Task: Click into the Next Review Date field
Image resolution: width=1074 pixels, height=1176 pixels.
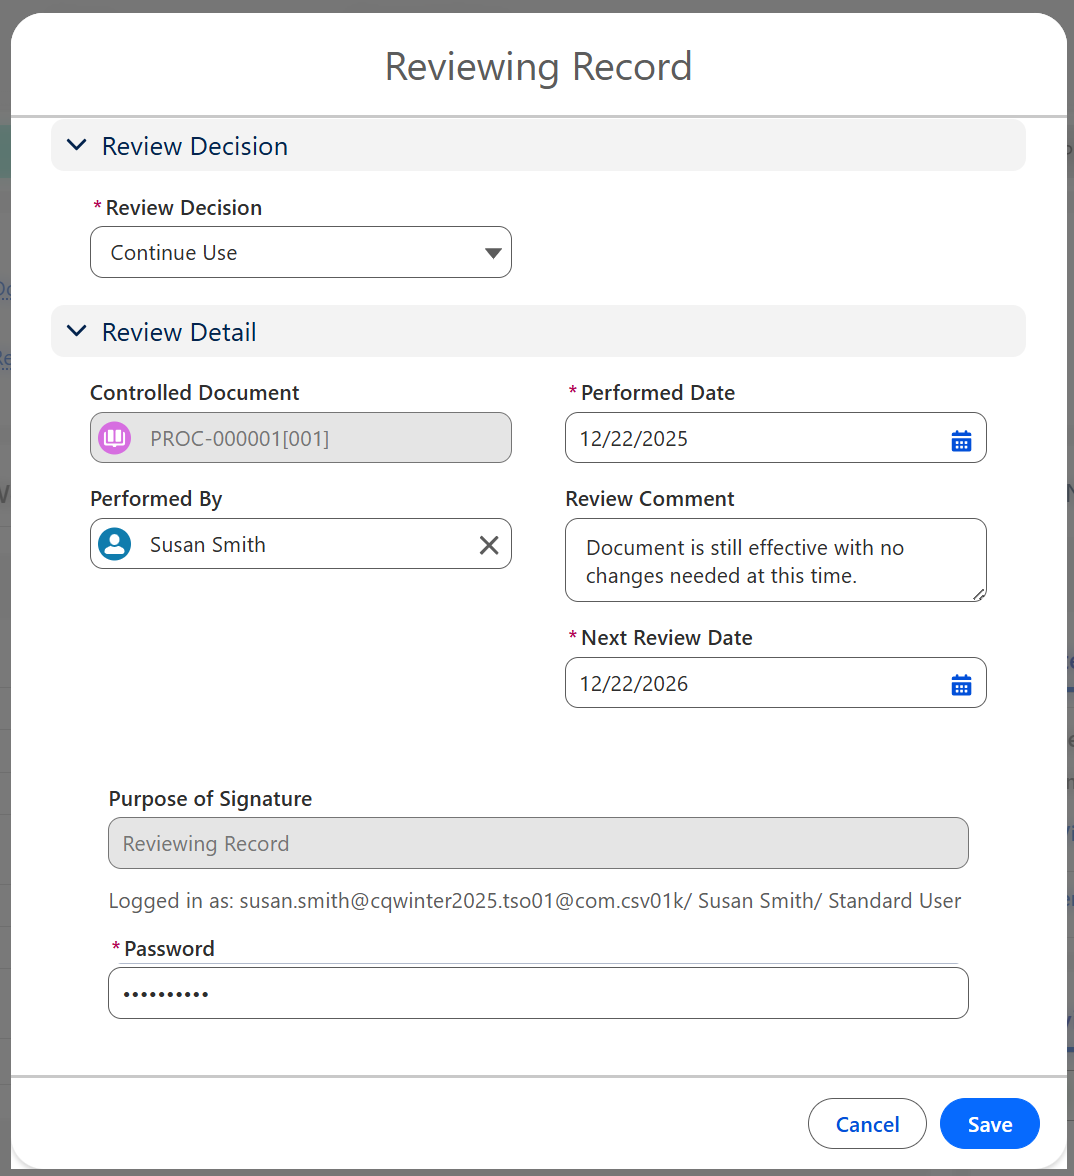Action: (x=750, y=684)
